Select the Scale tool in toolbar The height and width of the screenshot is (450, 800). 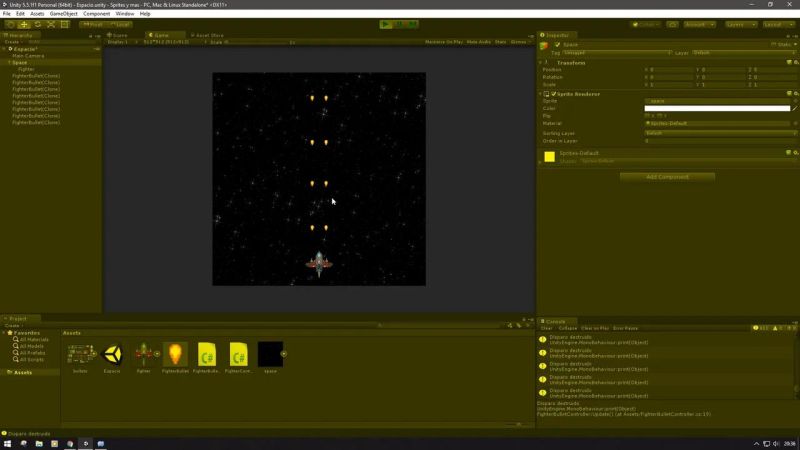pyautogui.click(x=51, y=24)
